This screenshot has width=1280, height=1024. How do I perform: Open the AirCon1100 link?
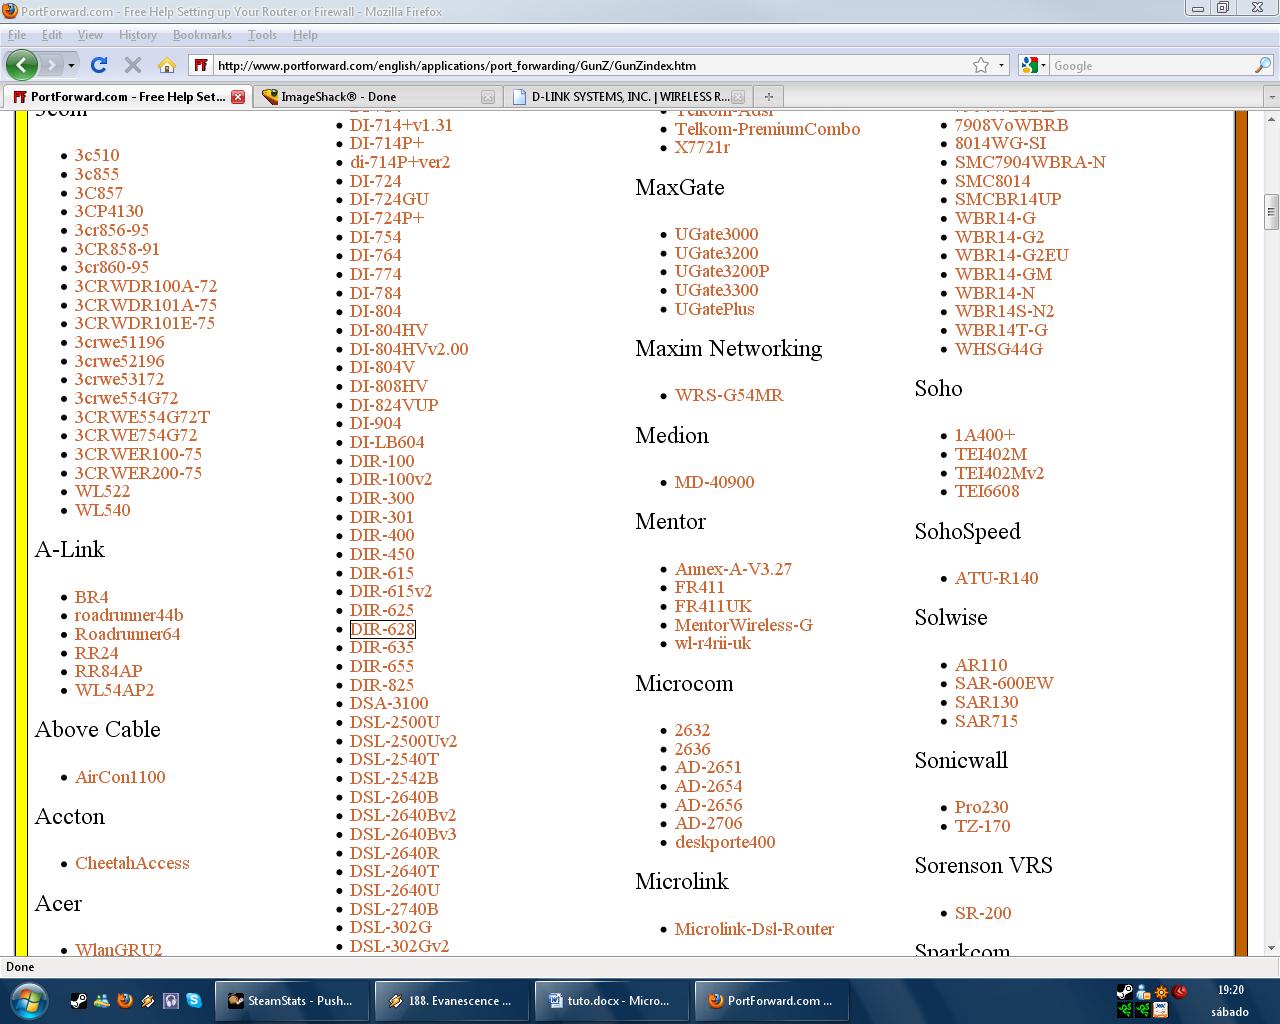pos(120,777)
